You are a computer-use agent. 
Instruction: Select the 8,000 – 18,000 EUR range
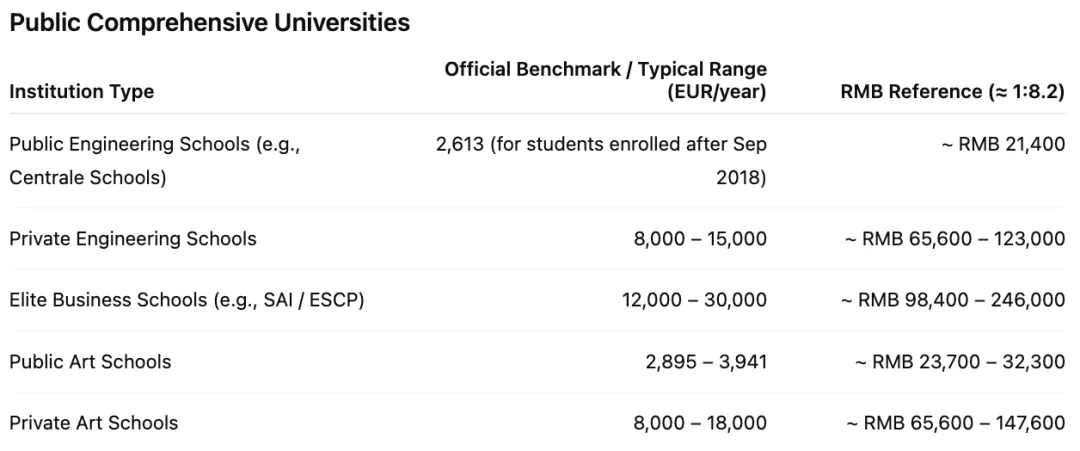(700, 423)
